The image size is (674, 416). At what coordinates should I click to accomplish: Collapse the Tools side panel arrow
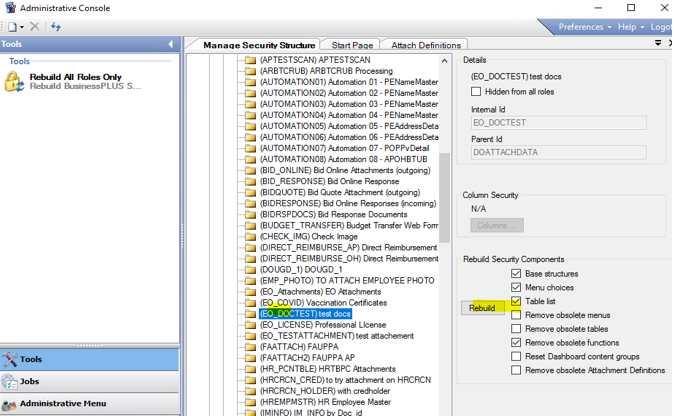[171, 44]
